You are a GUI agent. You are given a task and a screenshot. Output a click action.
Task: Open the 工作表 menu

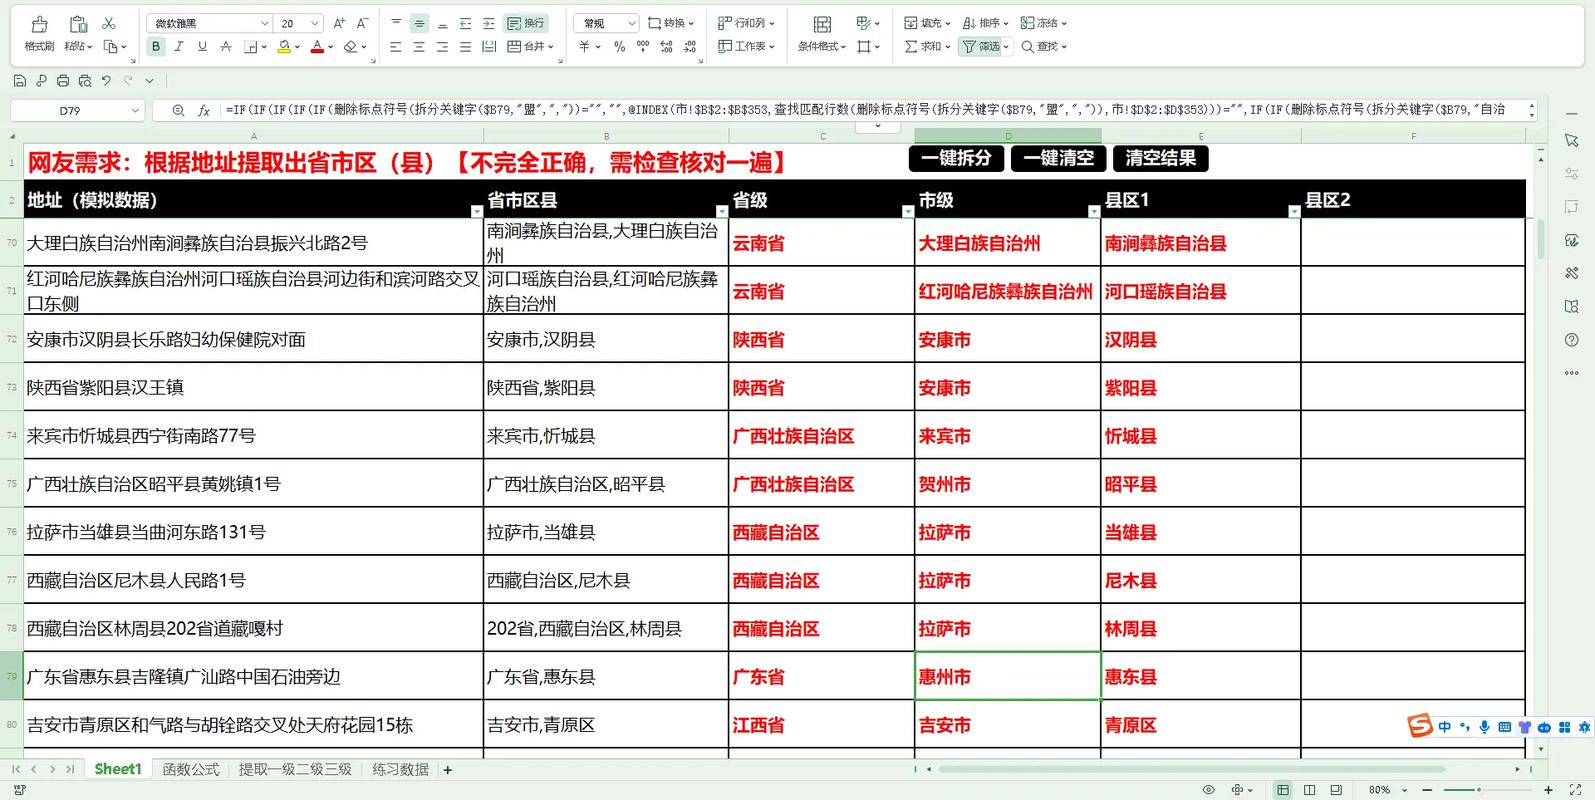coord(746,46)
